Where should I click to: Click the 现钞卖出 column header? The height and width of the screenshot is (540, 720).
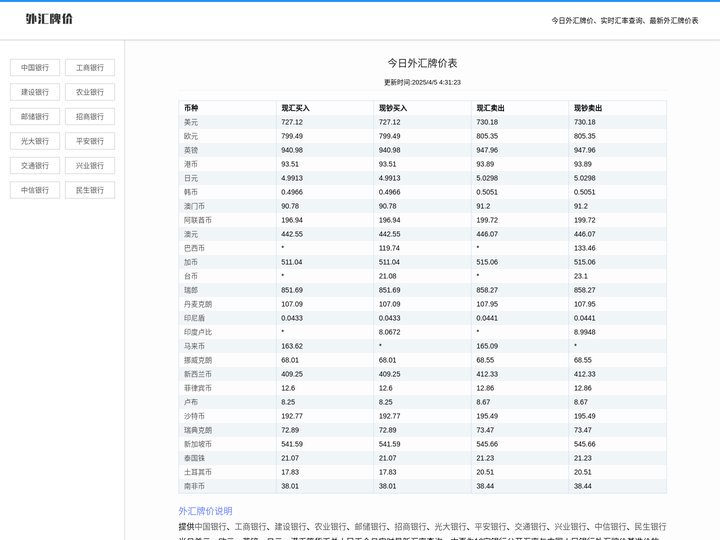click(588, 108)
